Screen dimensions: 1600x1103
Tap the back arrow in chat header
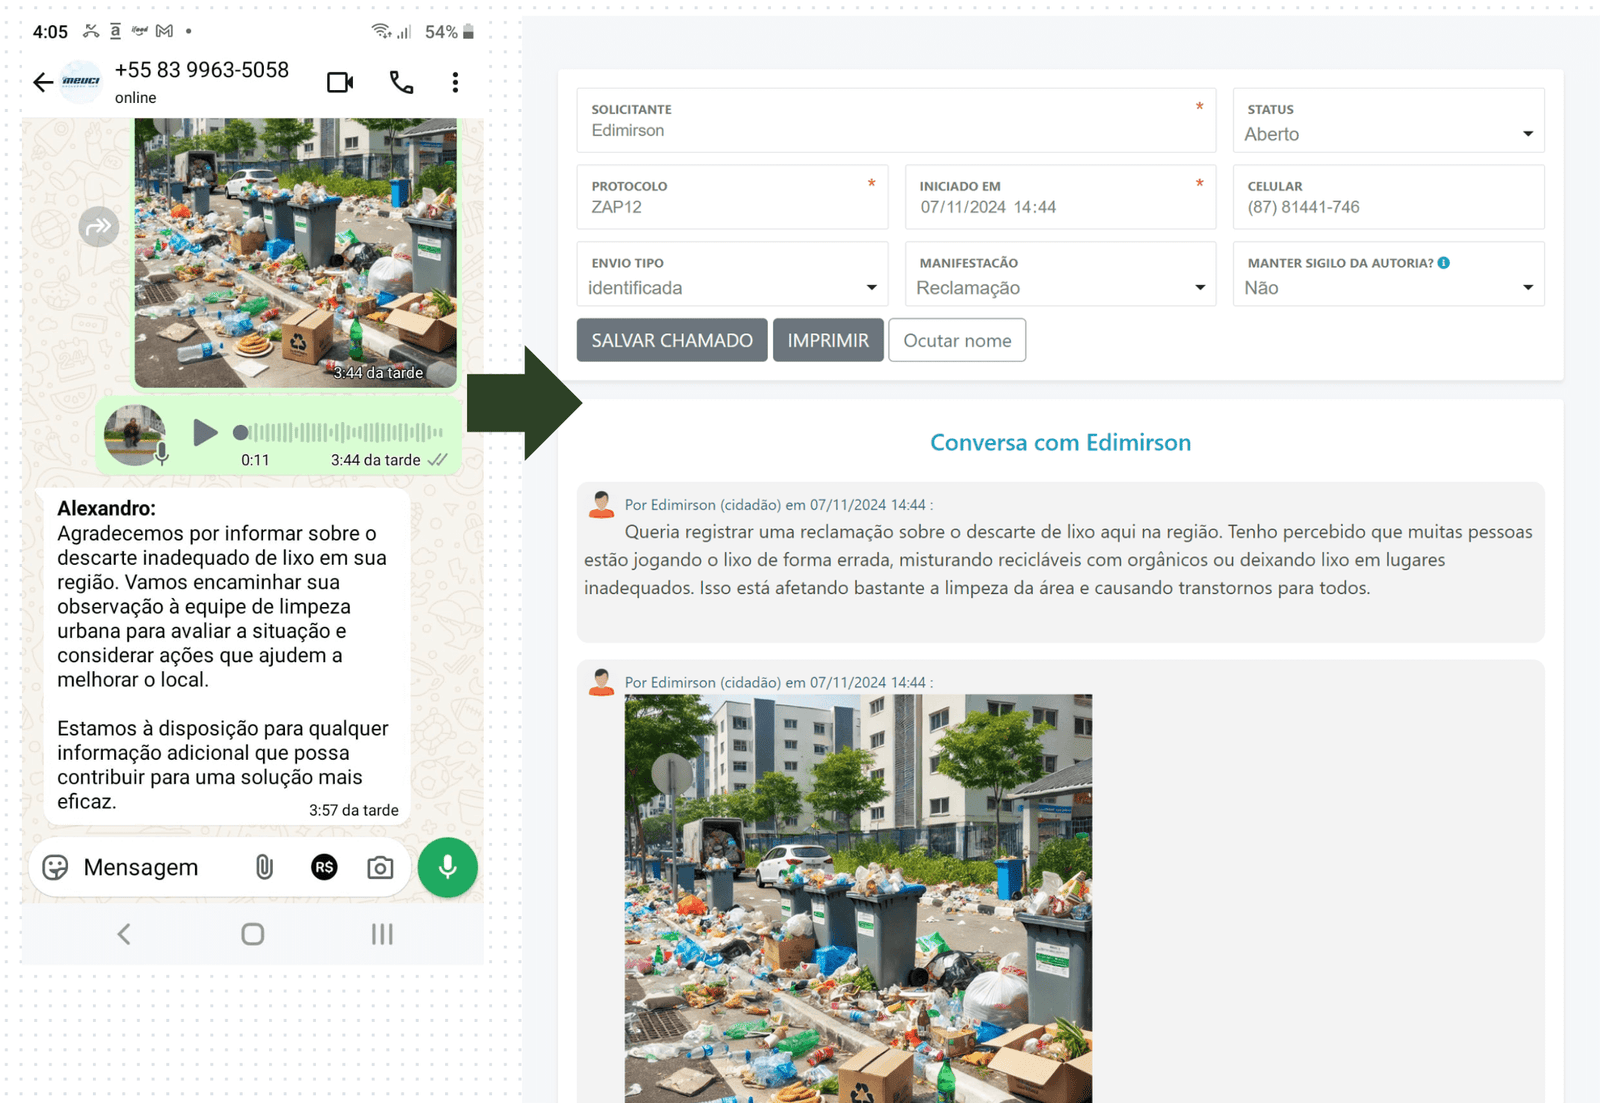coord(43,82)
